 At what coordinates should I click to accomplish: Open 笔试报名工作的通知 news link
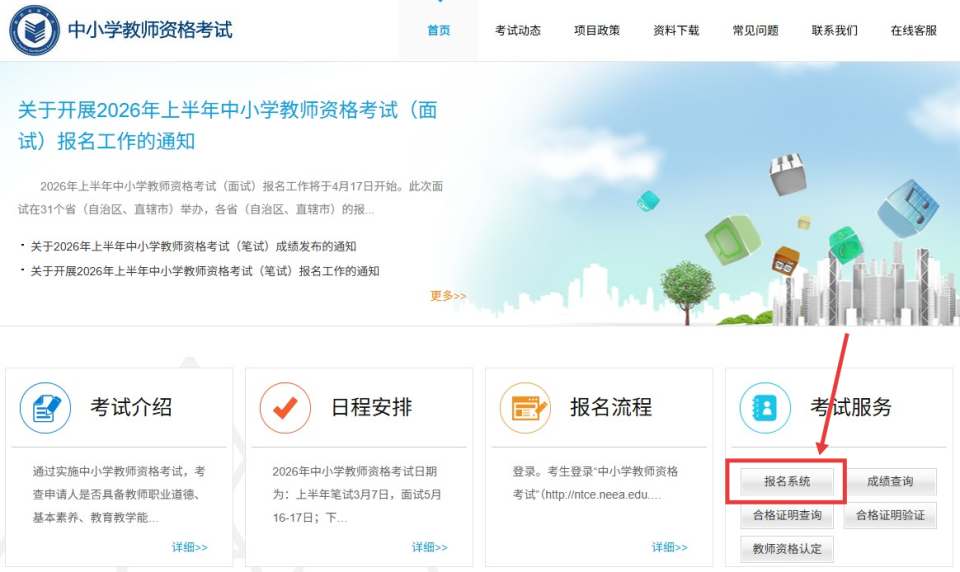pos(205,271)
